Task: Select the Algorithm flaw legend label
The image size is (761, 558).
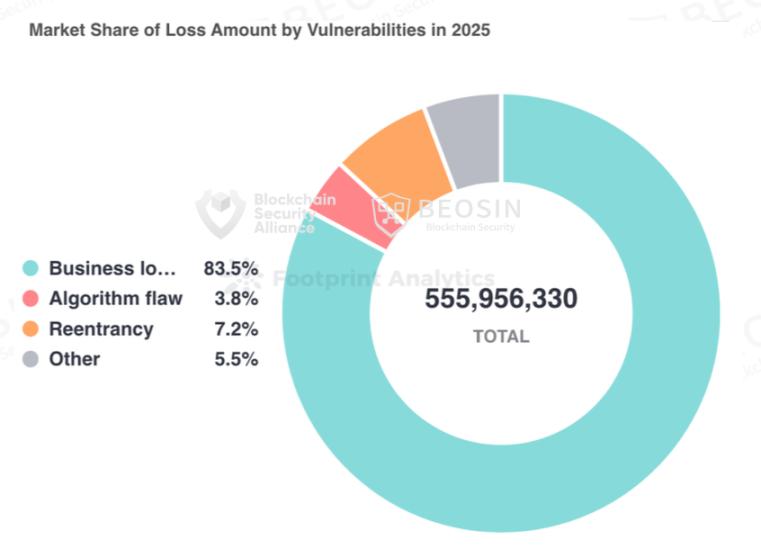Action: coord(116,298)
